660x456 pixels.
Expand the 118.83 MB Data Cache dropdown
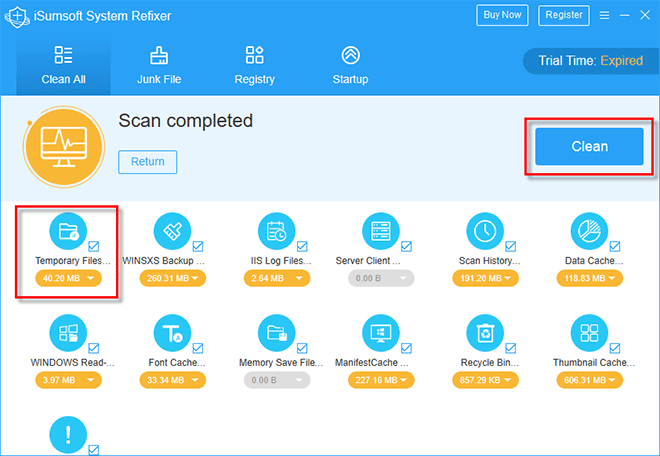tap(589, 278)
